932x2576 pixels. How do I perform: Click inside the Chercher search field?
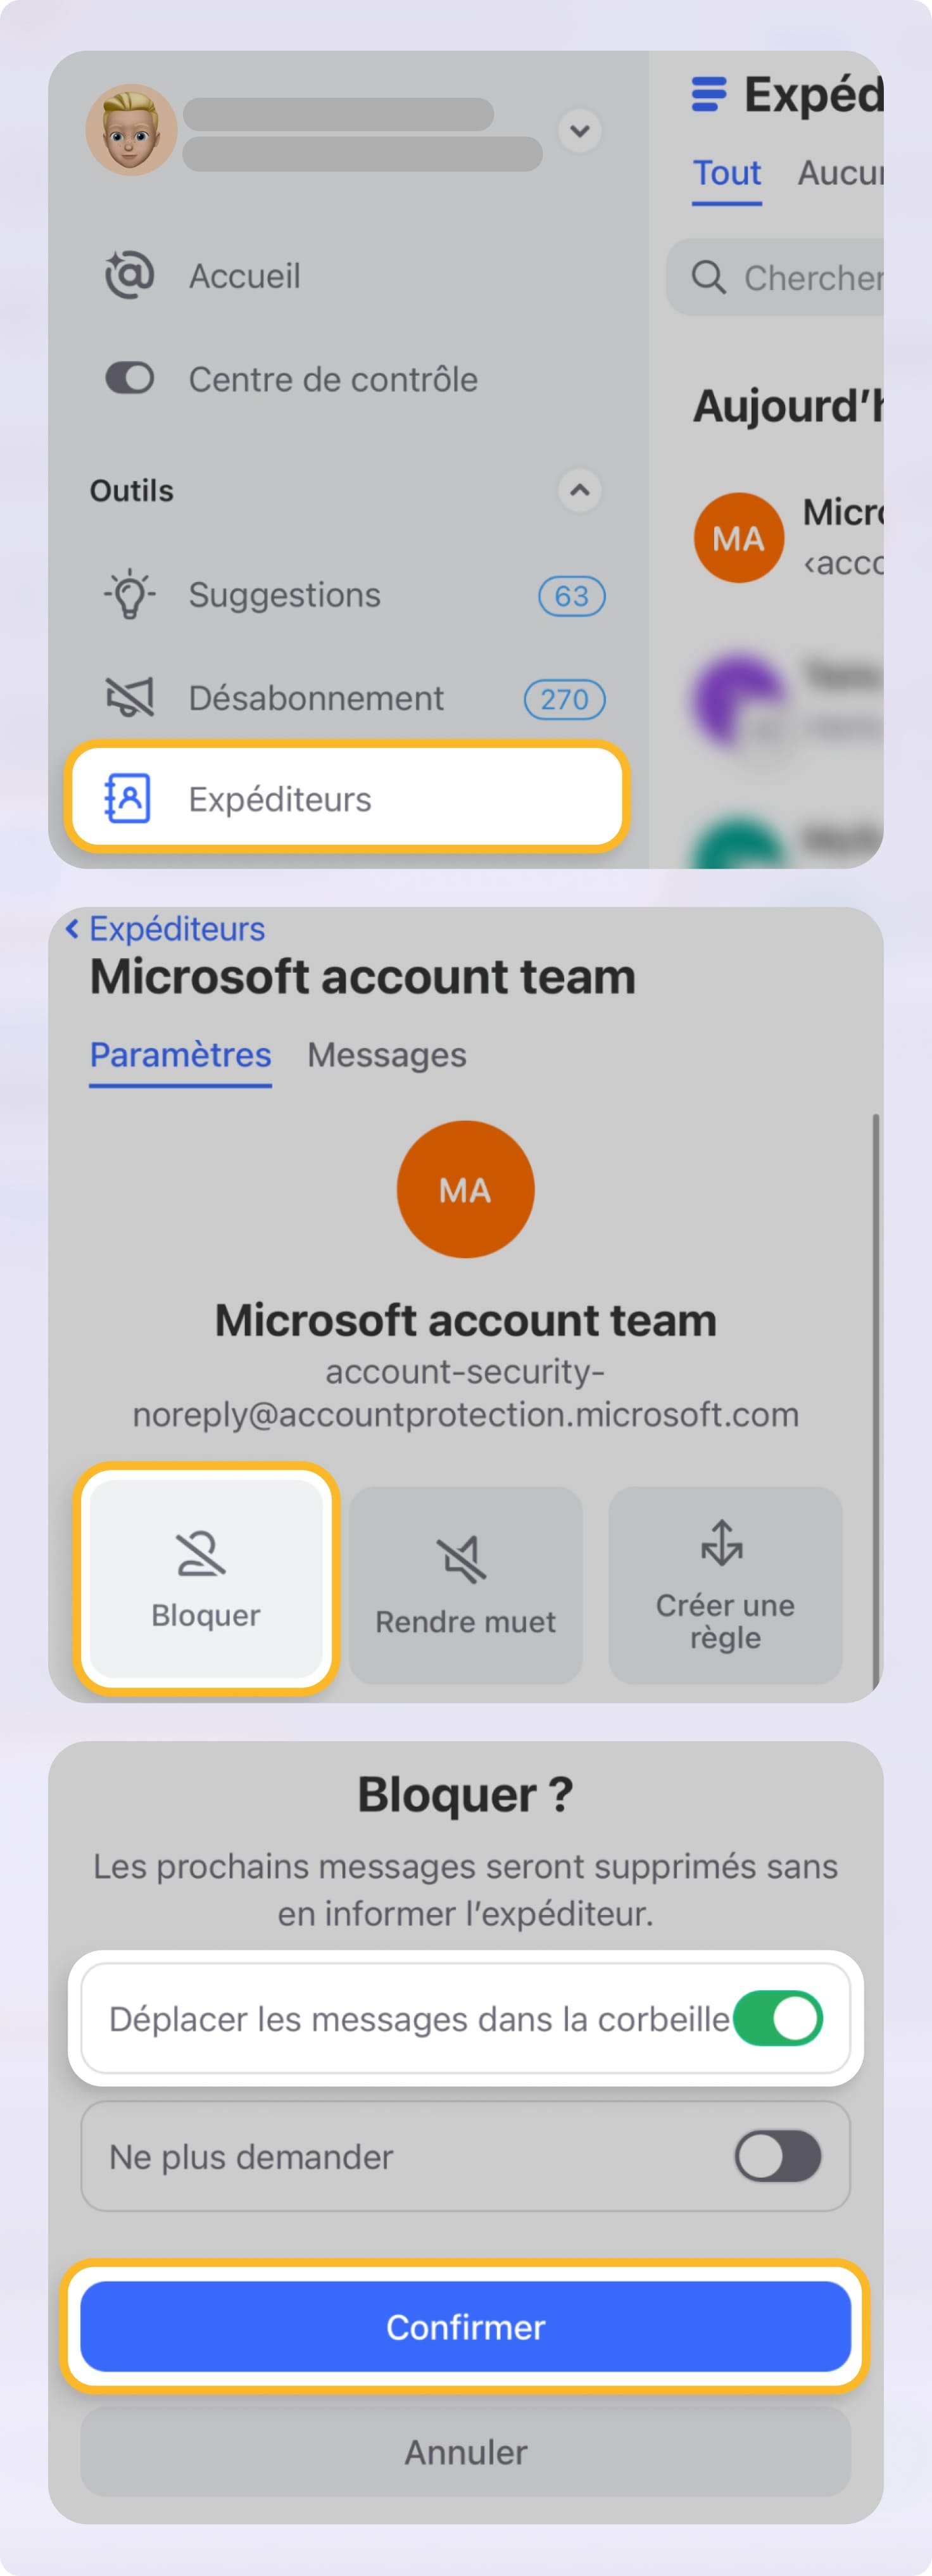(800, 278)
